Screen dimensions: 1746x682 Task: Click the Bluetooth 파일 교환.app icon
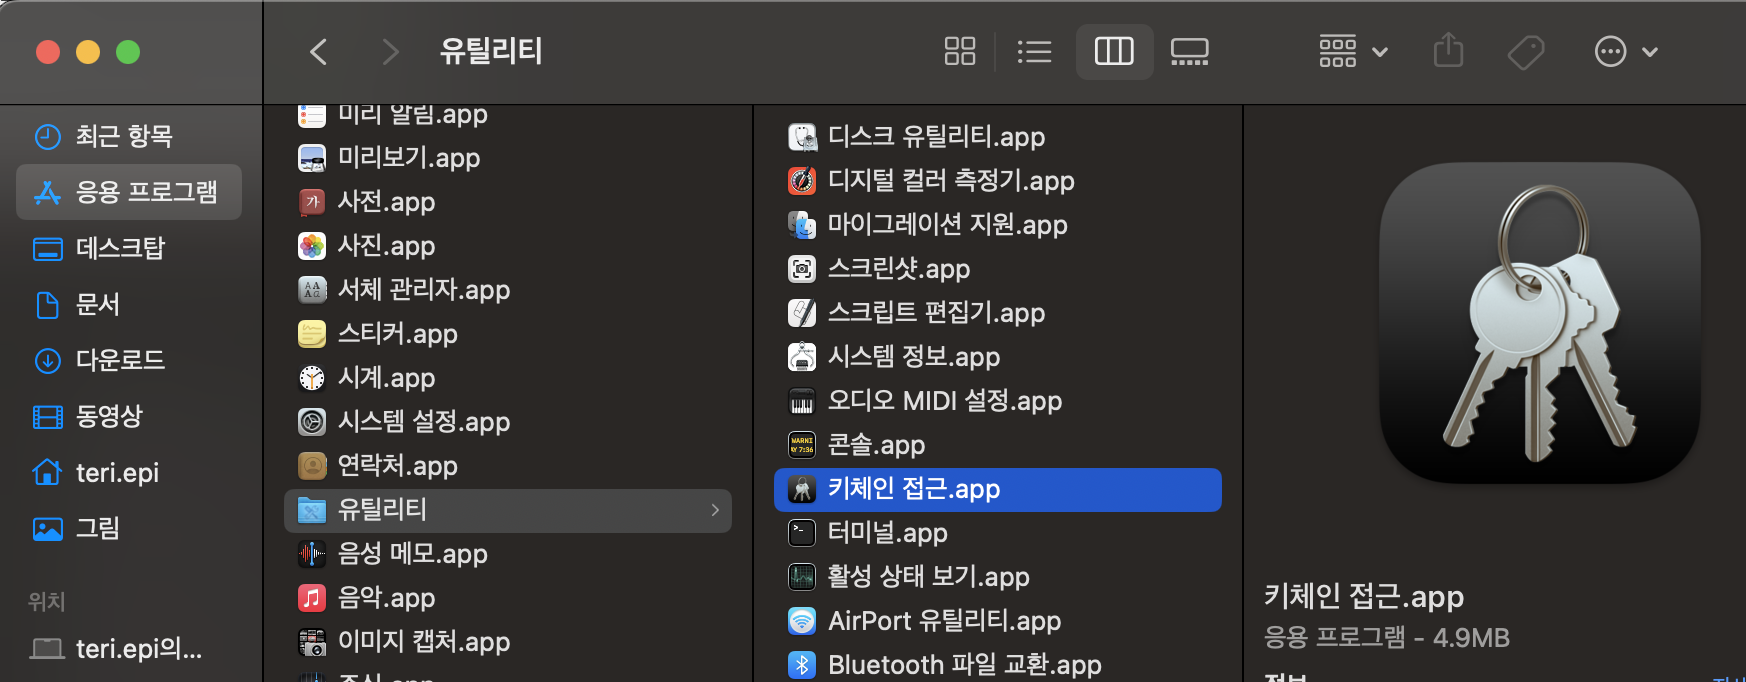802,665
